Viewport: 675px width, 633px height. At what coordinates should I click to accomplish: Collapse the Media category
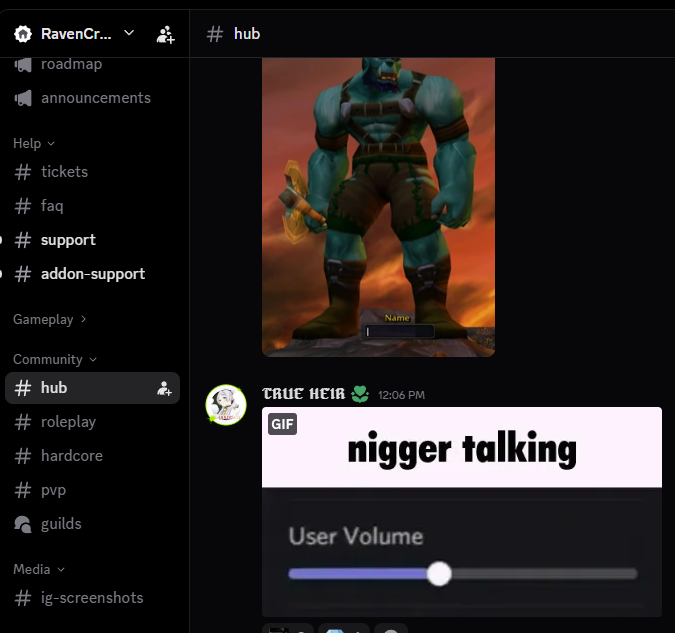click(39, 569)
